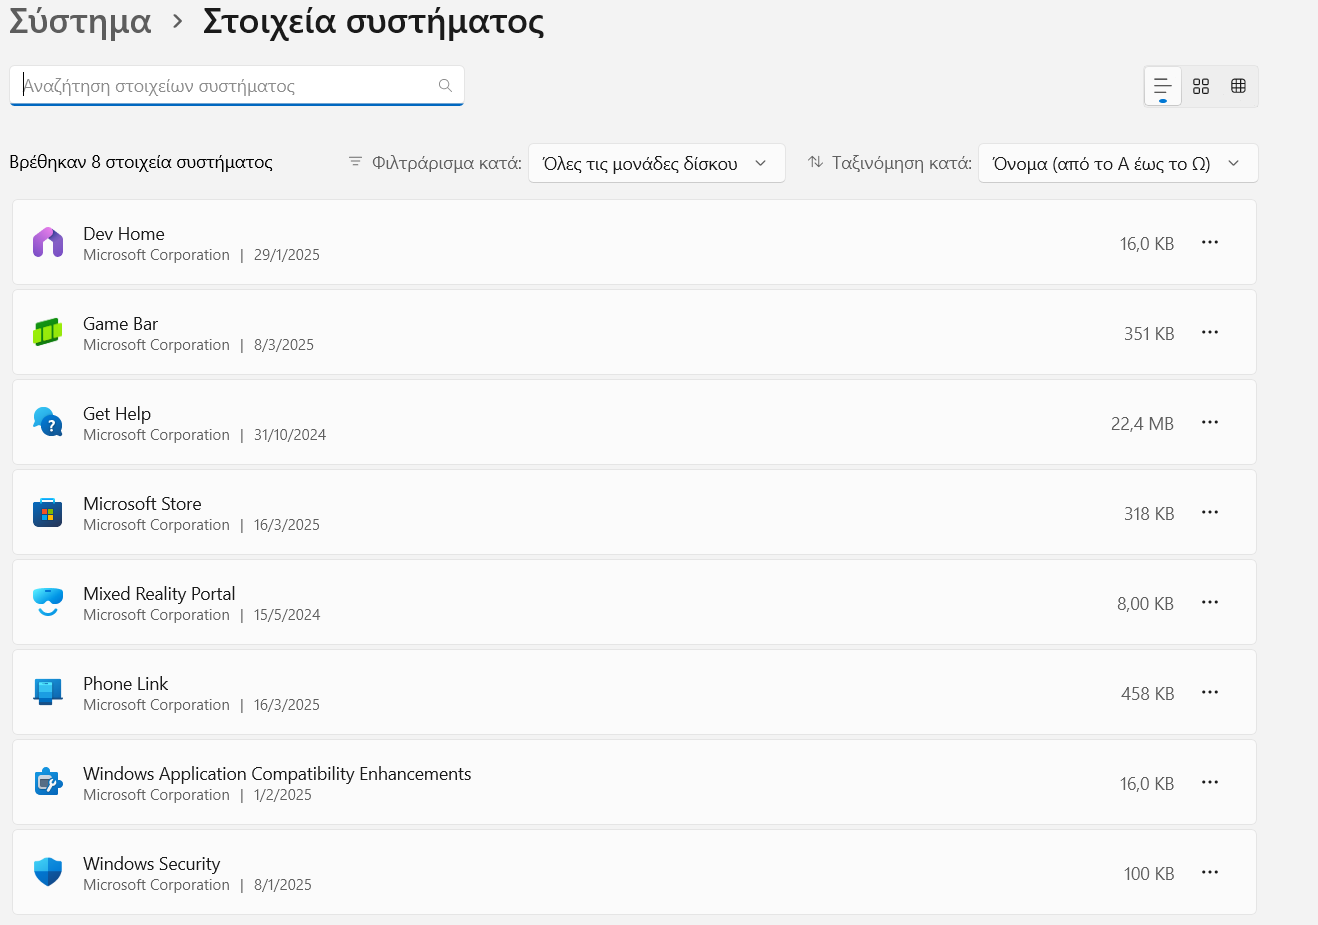Open more options for Get Help
The image size is (1318, 925).
[1210, 422]
